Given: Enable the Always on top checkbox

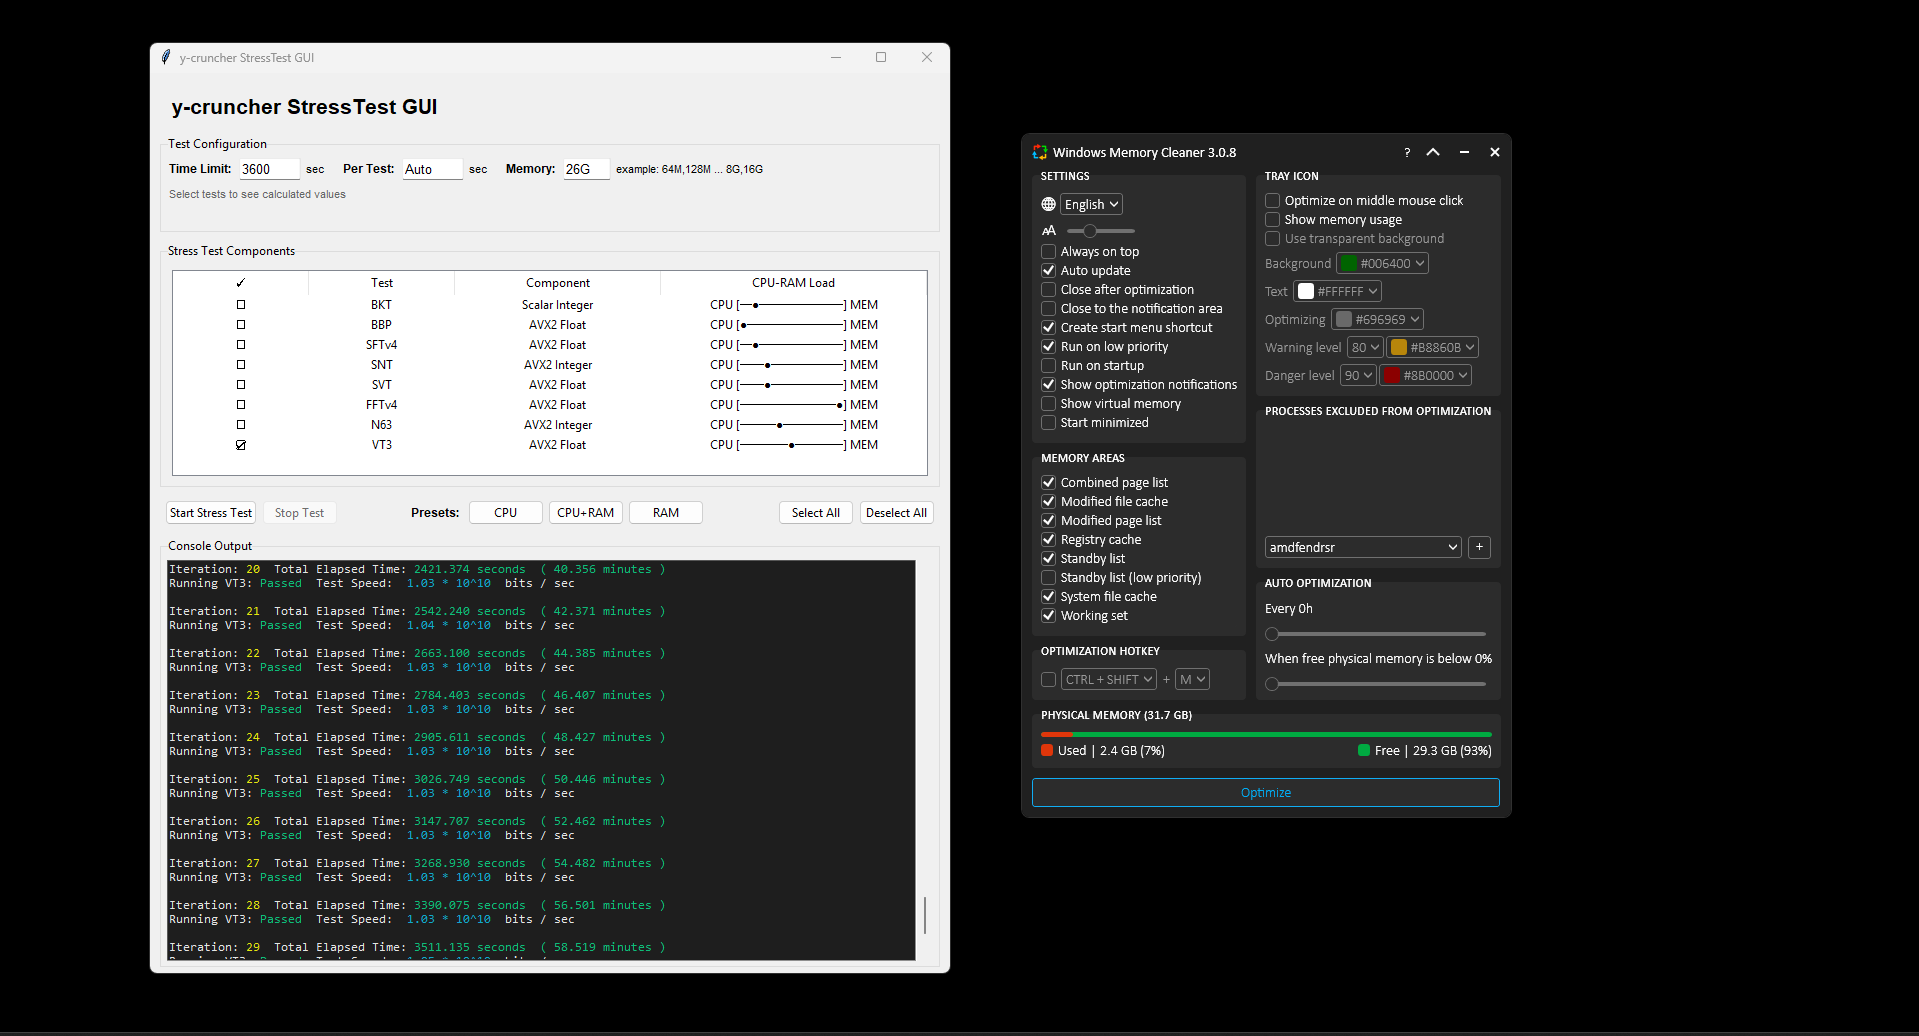Looking at the screenshot, I should coord(1048,251).
